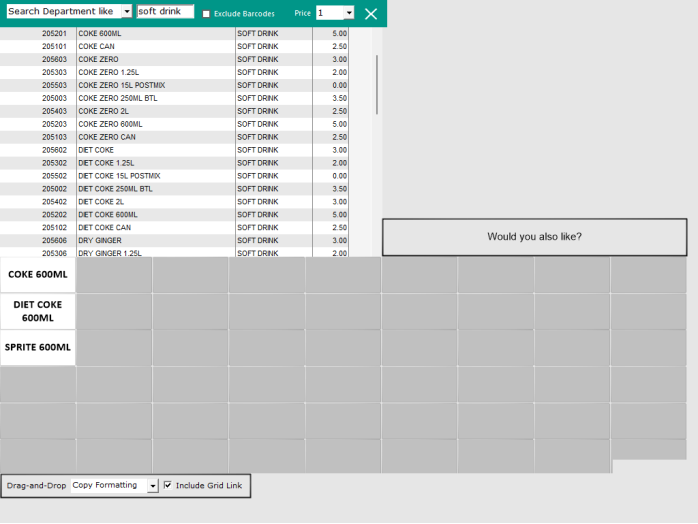The image size is (698, 524).
Task: Select the COKE ZERO 1.25L row
Action: pos(174,72)
